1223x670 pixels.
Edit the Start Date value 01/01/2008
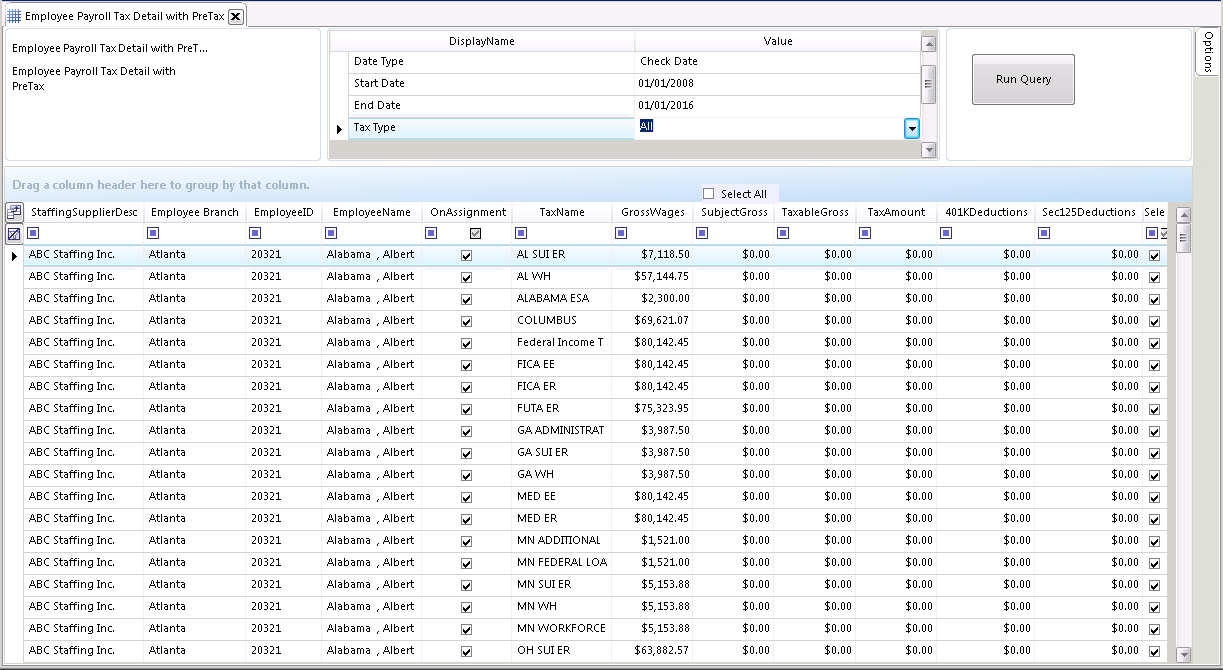point(777,83)
